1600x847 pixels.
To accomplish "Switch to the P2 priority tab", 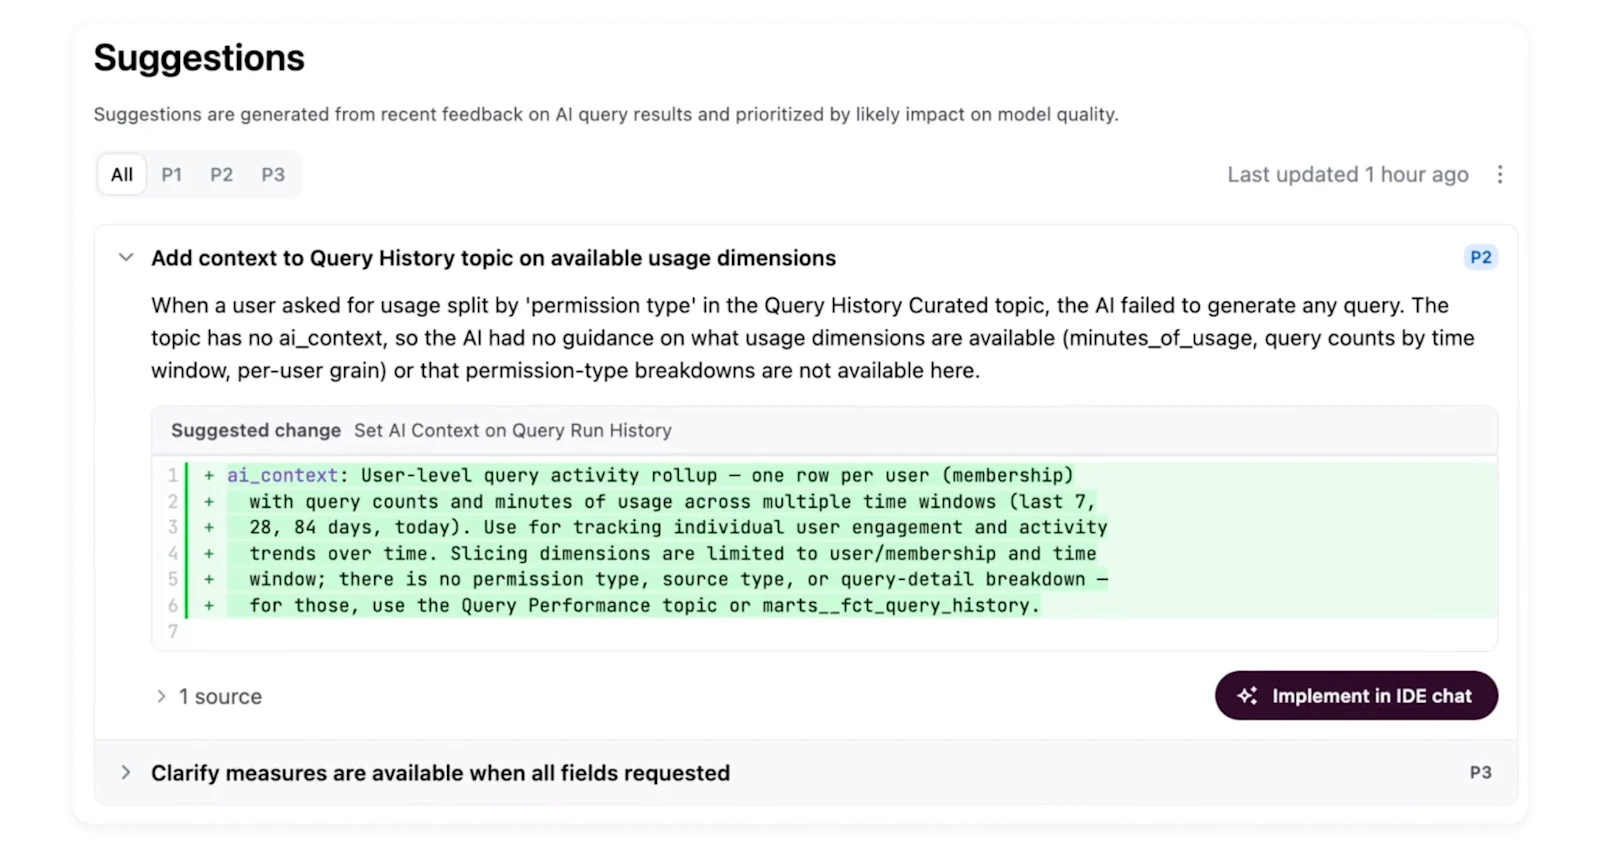I will click(221, 175).
